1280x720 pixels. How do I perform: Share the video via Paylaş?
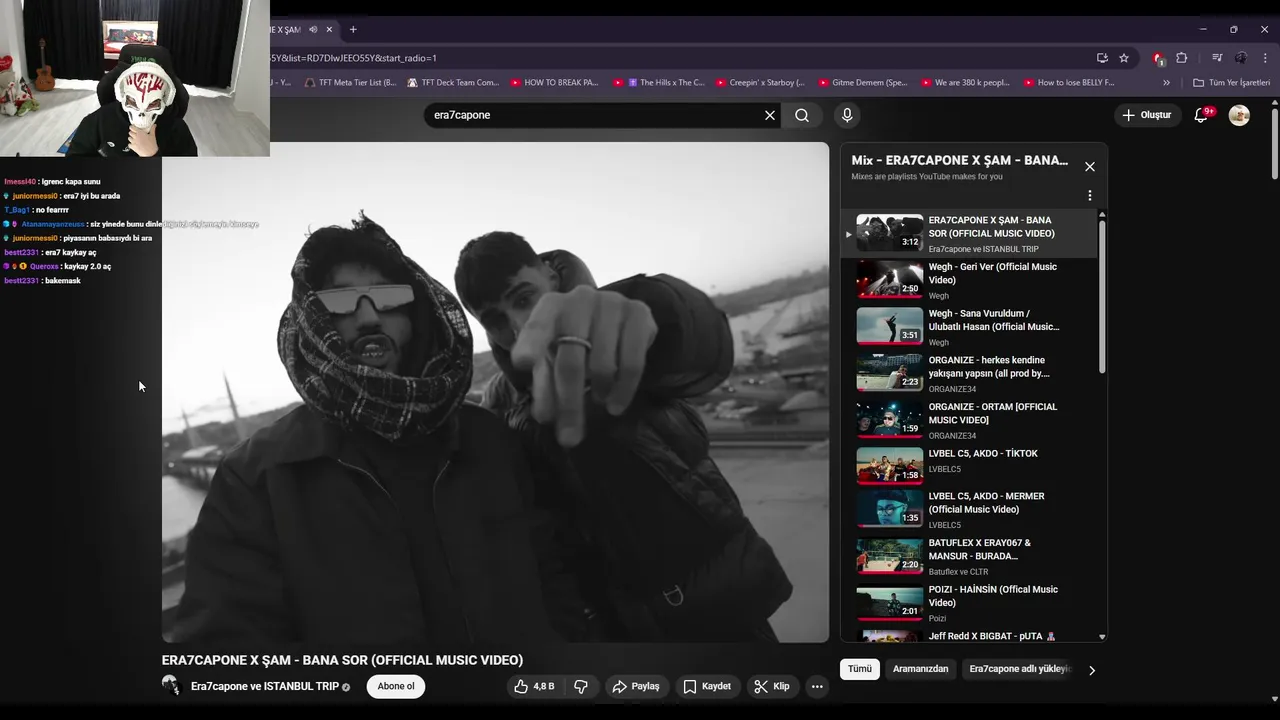point(636,686)
